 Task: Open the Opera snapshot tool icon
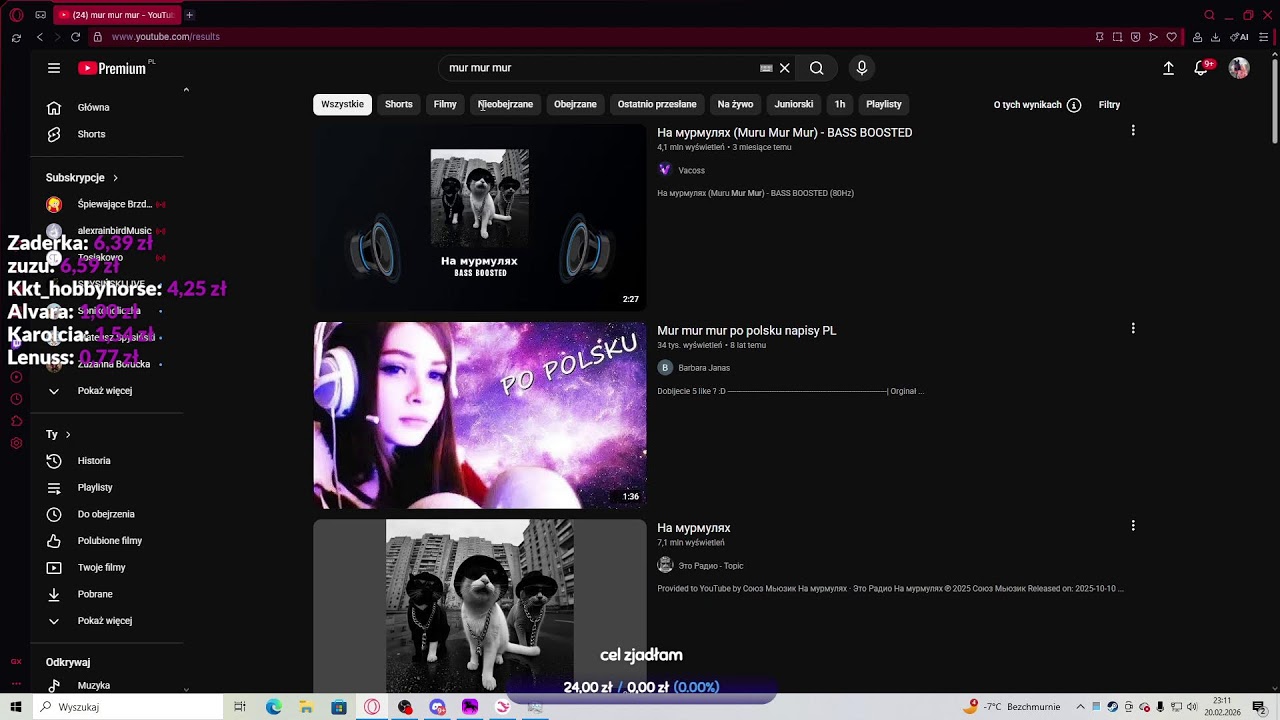(x=1117, y=37)
